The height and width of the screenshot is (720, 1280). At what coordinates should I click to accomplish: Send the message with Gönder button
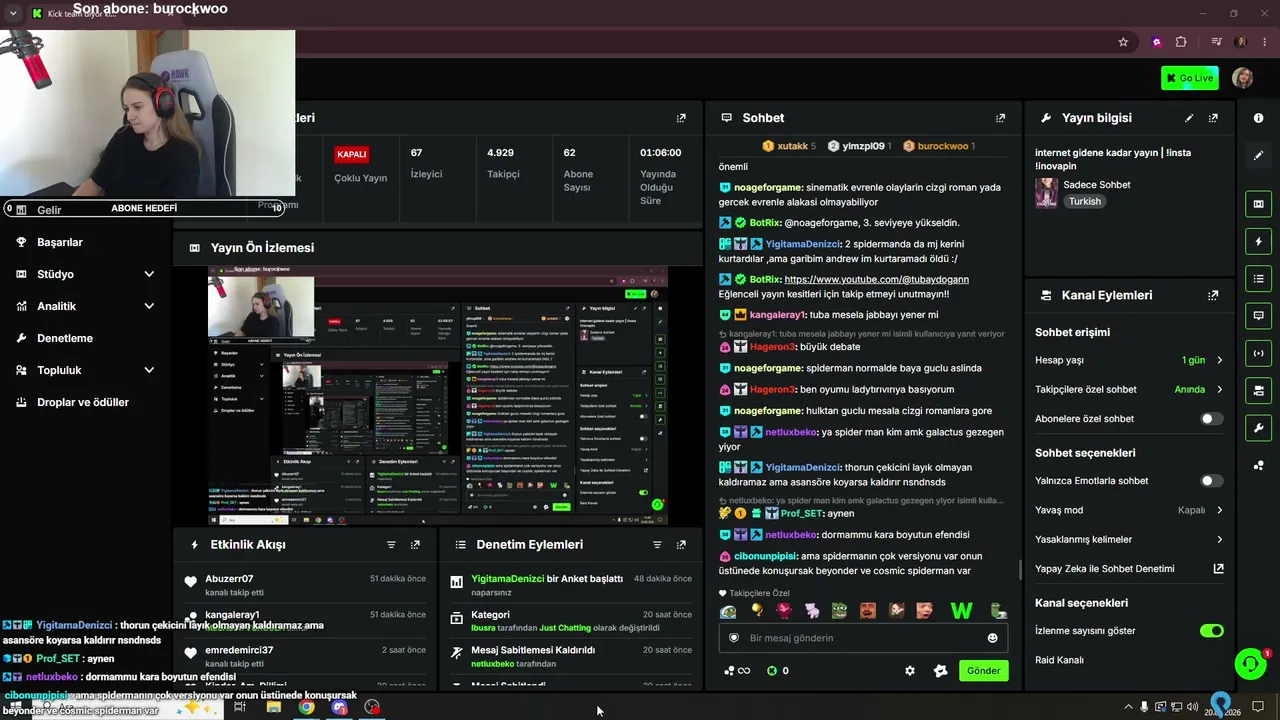(983, 671)
